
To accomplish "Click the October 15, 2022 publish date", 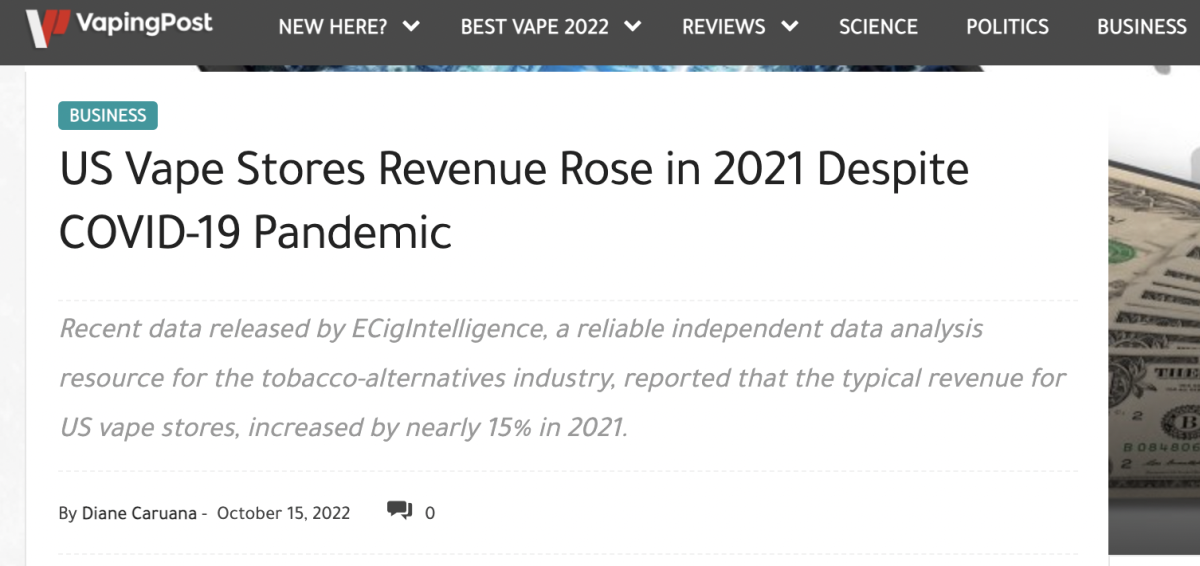I will pos(283,513).
